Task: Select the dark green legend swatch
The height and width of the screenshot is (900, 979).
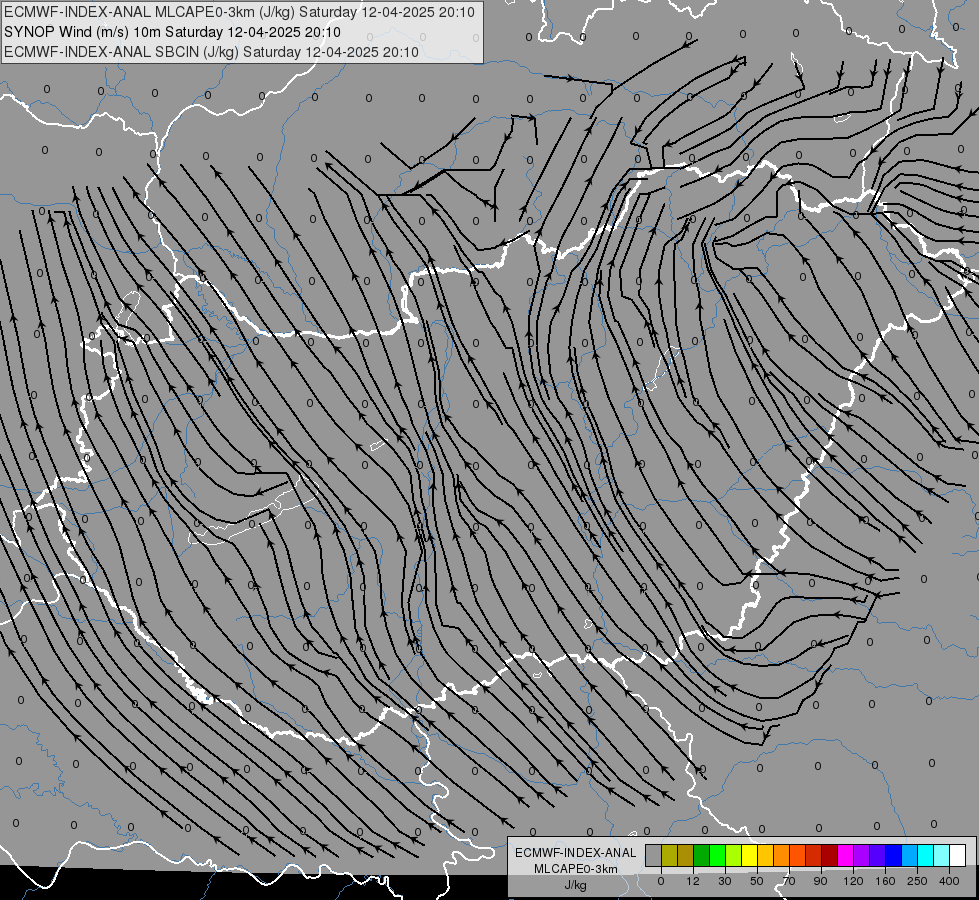Action: [702, 855]
